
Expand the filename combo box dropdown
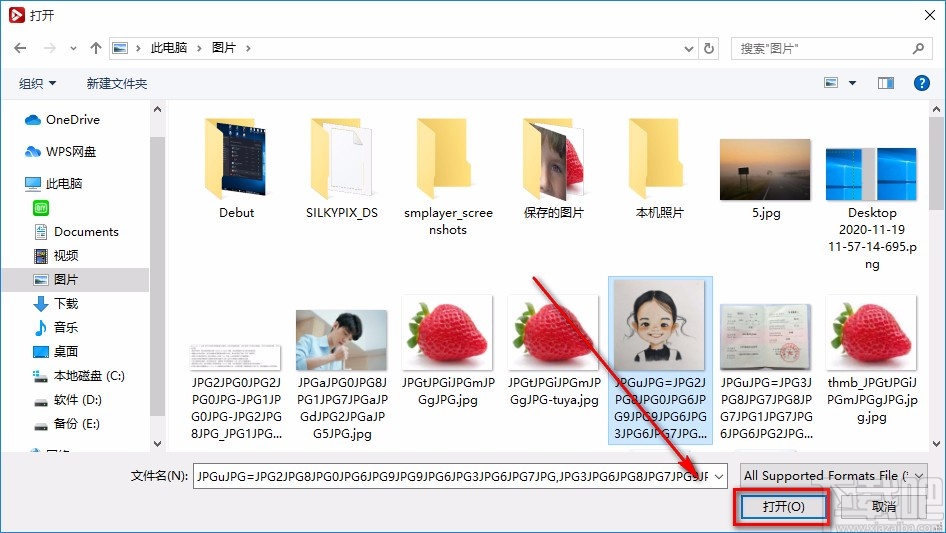tap(719, 476)
